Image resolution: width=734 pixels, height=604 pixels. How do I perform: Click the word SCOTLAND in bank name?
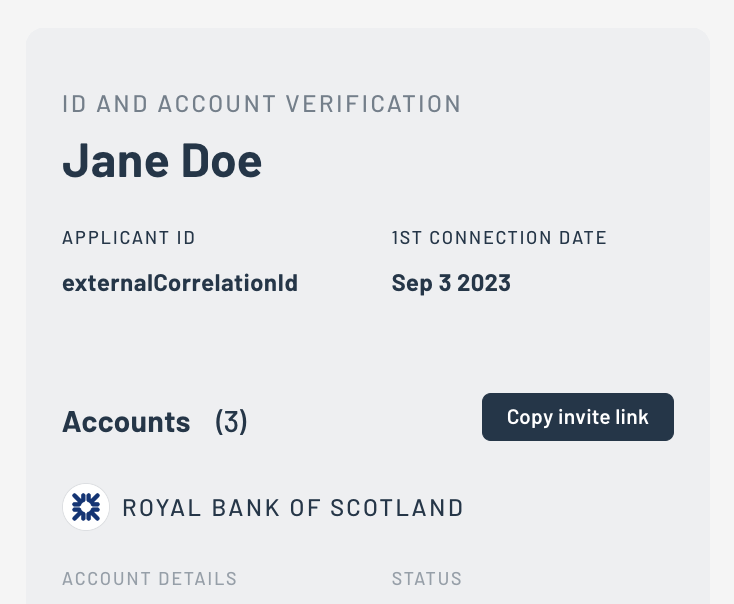tap(405, 508)
